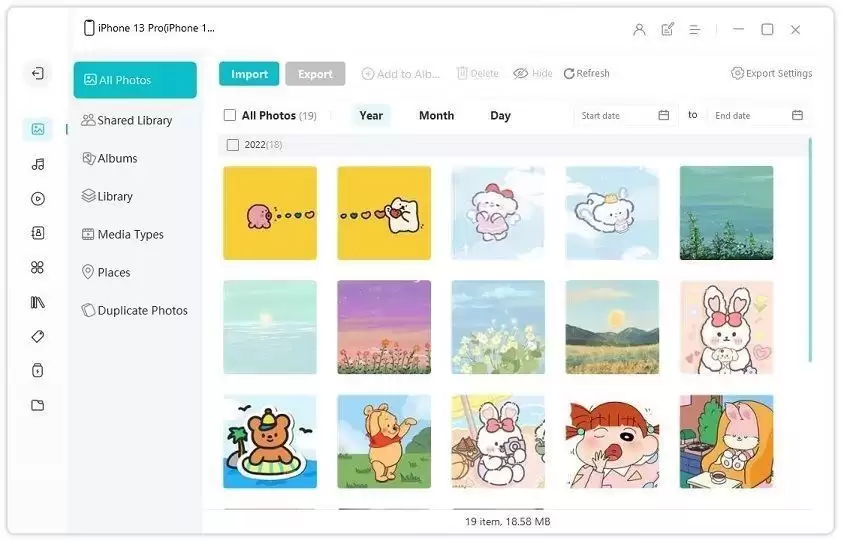Viewport: 841px width, 541px height.
Task: Open the Apps icon in sidebar
Action: pyautogui.click(x=38, y=267)
